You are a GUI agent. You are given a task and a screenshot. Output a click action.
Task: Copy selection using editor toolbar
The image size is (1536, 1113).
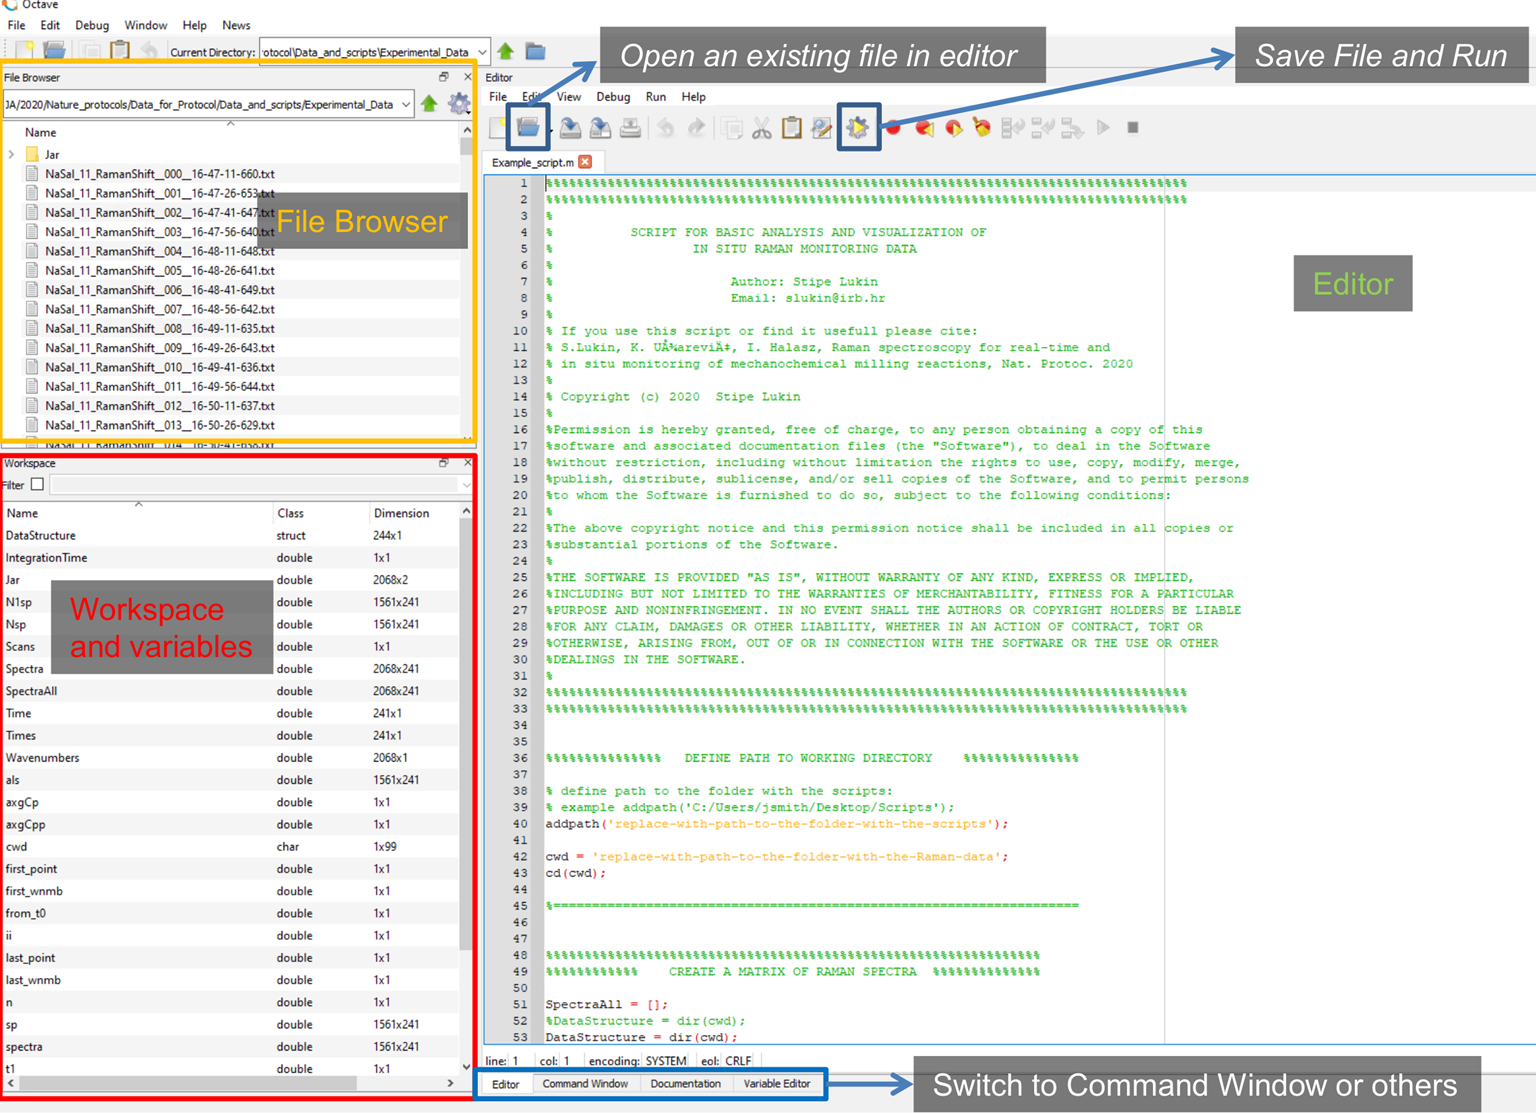pos(732,128)
